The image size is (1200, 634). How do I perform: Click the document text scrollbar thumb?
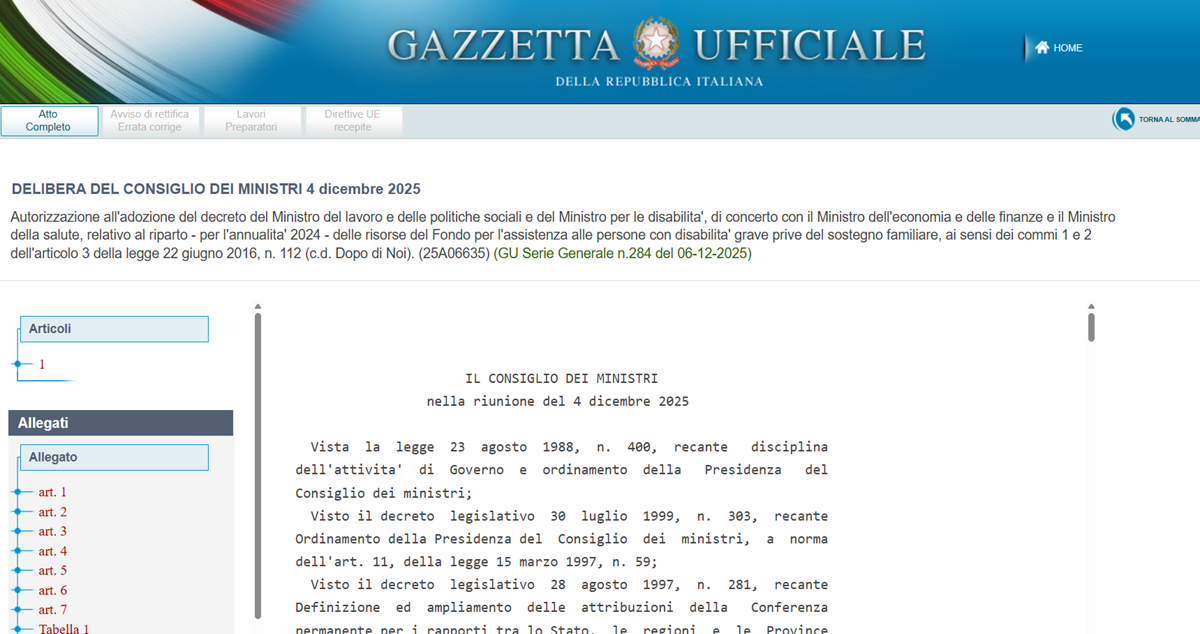point(1091,327)
